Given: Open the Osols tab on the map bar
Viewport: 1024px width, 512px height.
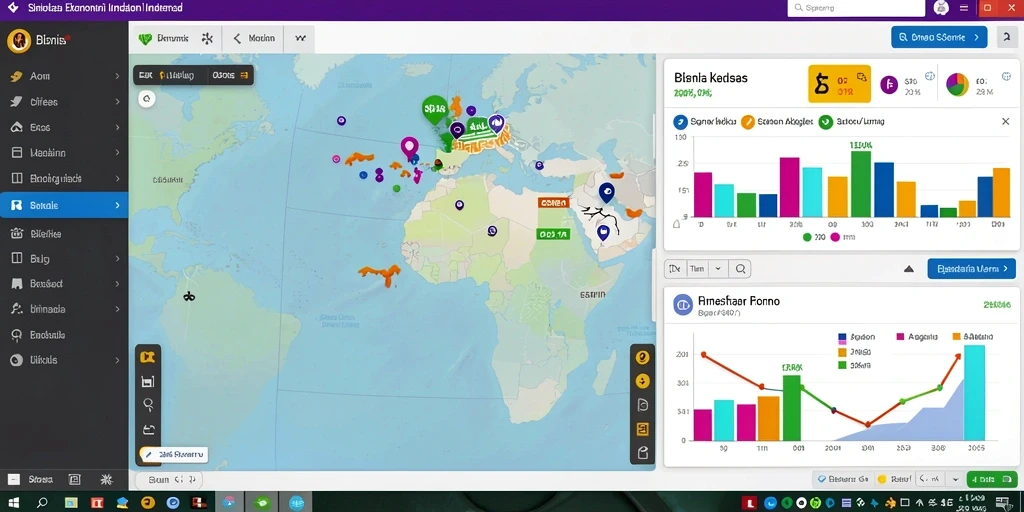Looking at the screenshot, I should click(x=229, y=75).
